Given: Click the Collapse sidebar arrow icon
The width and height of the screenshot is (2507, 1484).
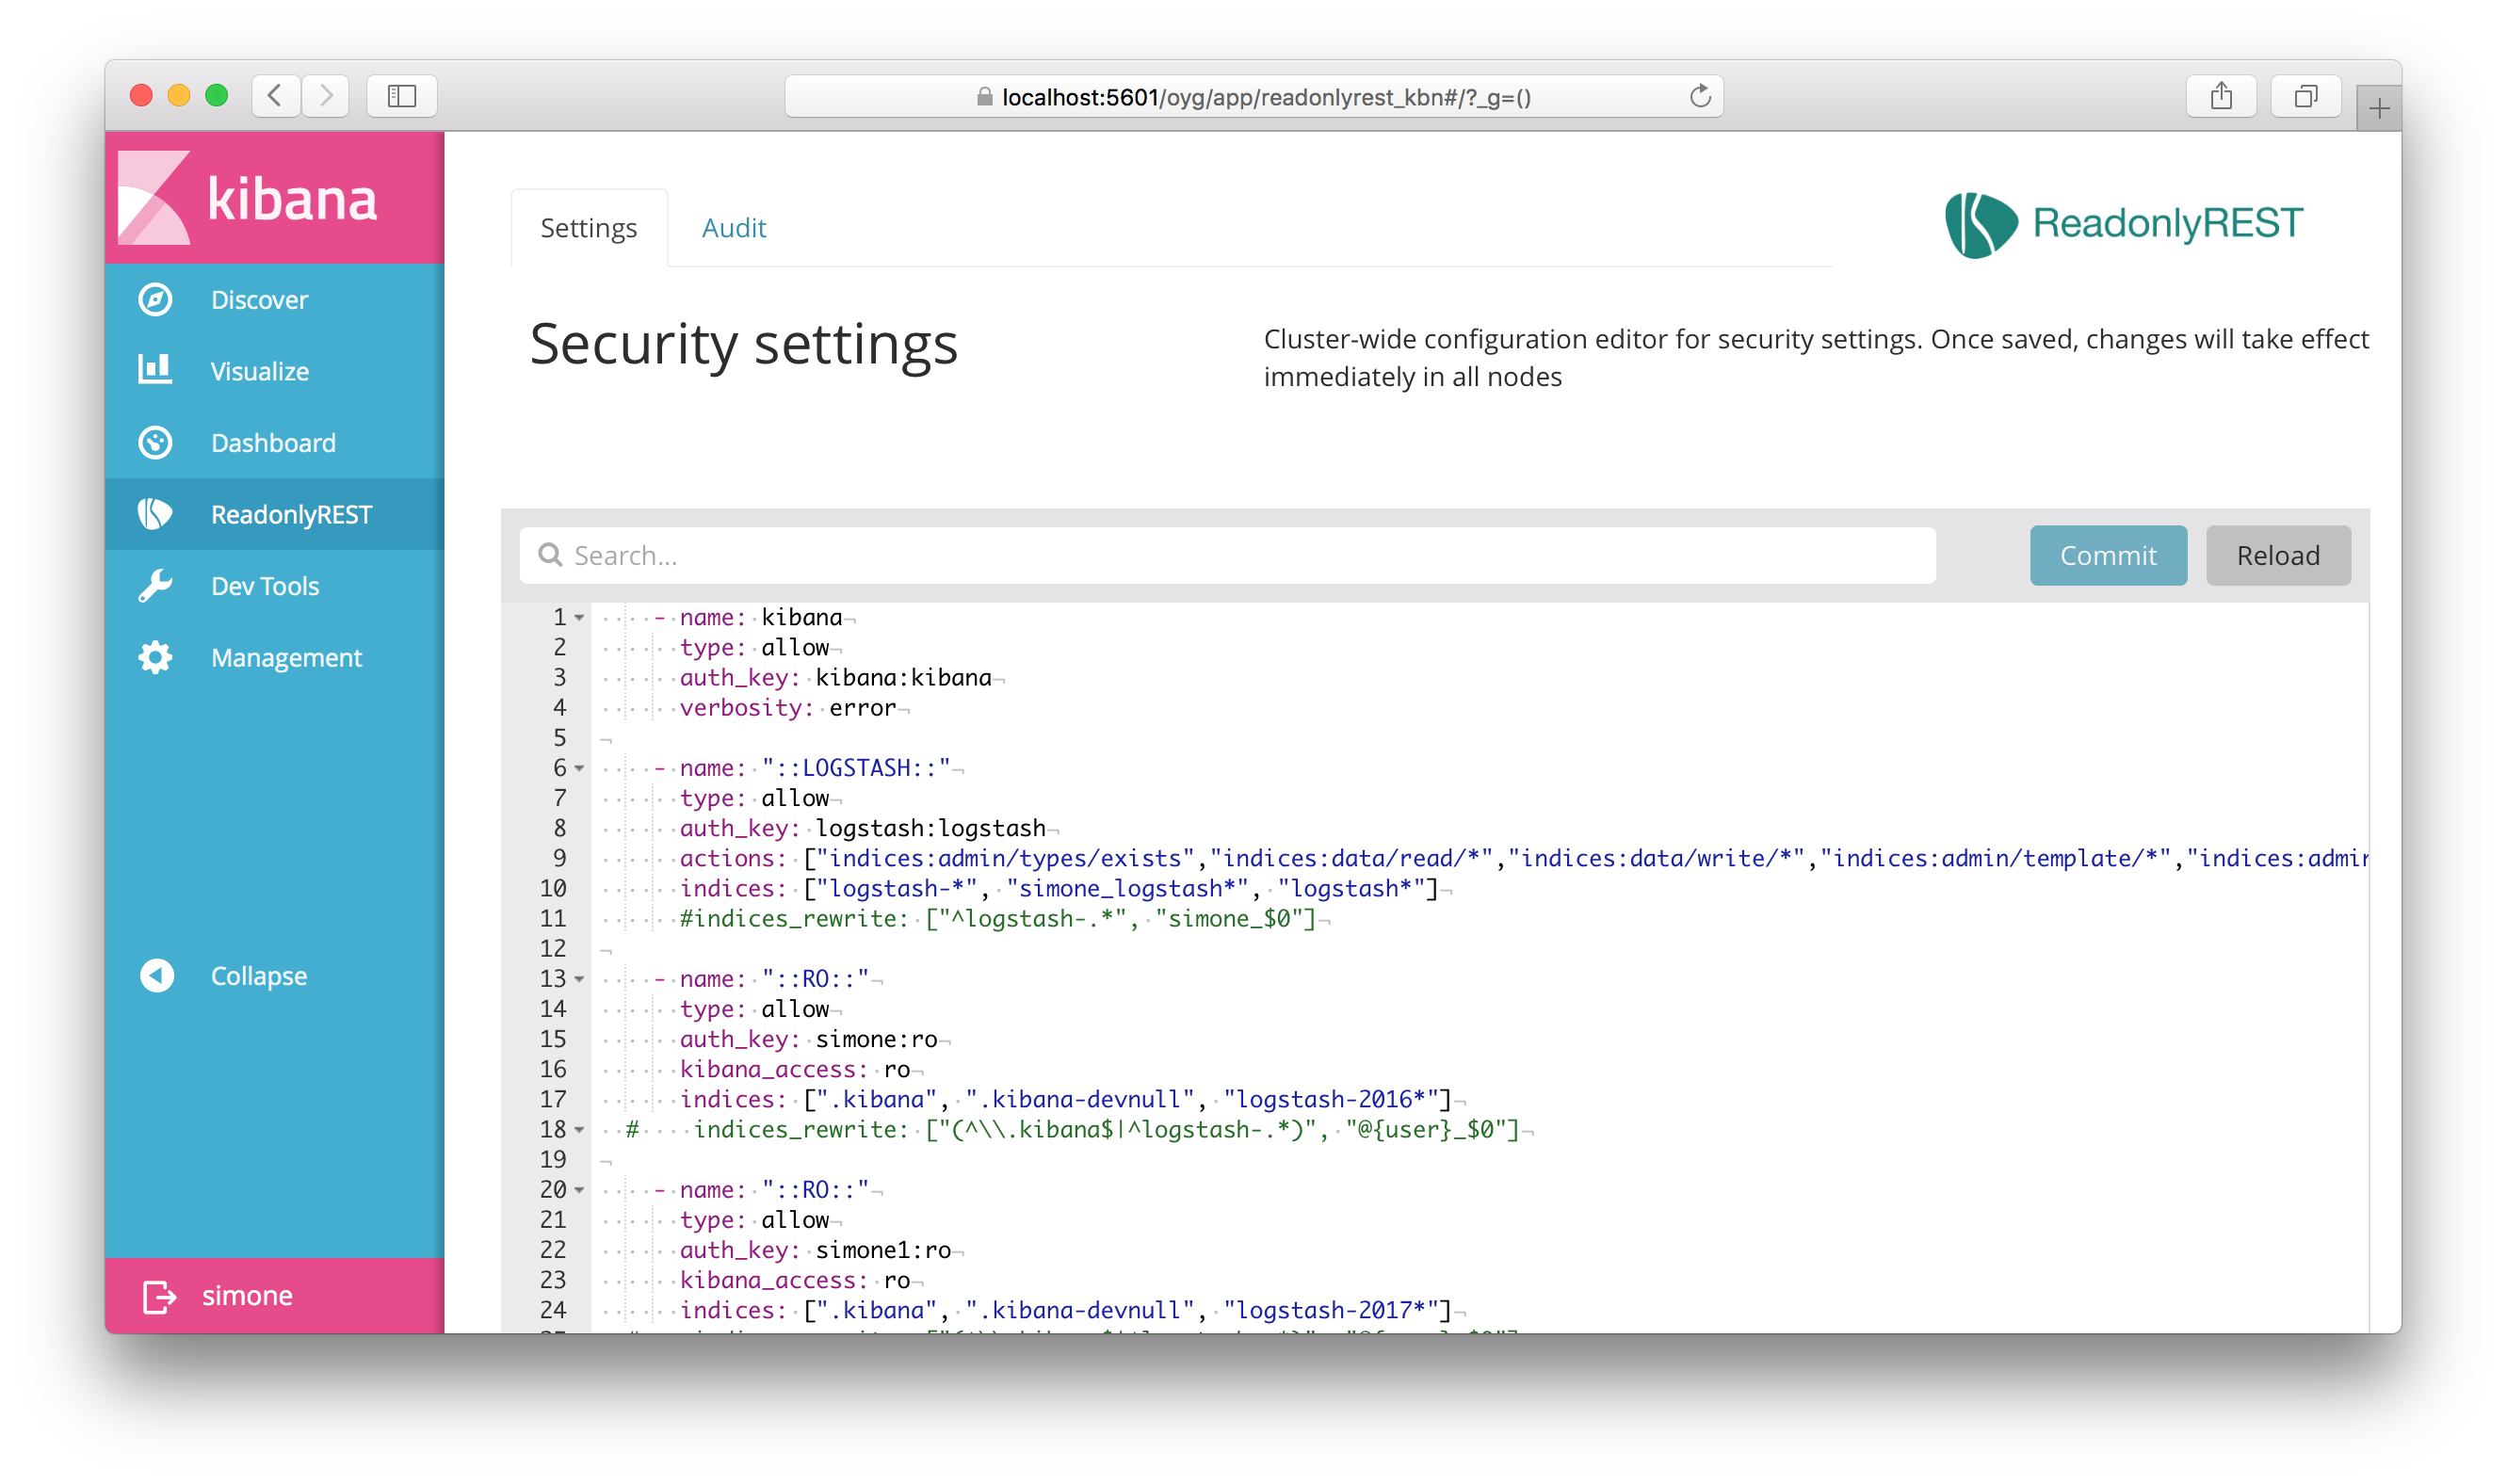Looking at the screenshot, I should (157, 976).
